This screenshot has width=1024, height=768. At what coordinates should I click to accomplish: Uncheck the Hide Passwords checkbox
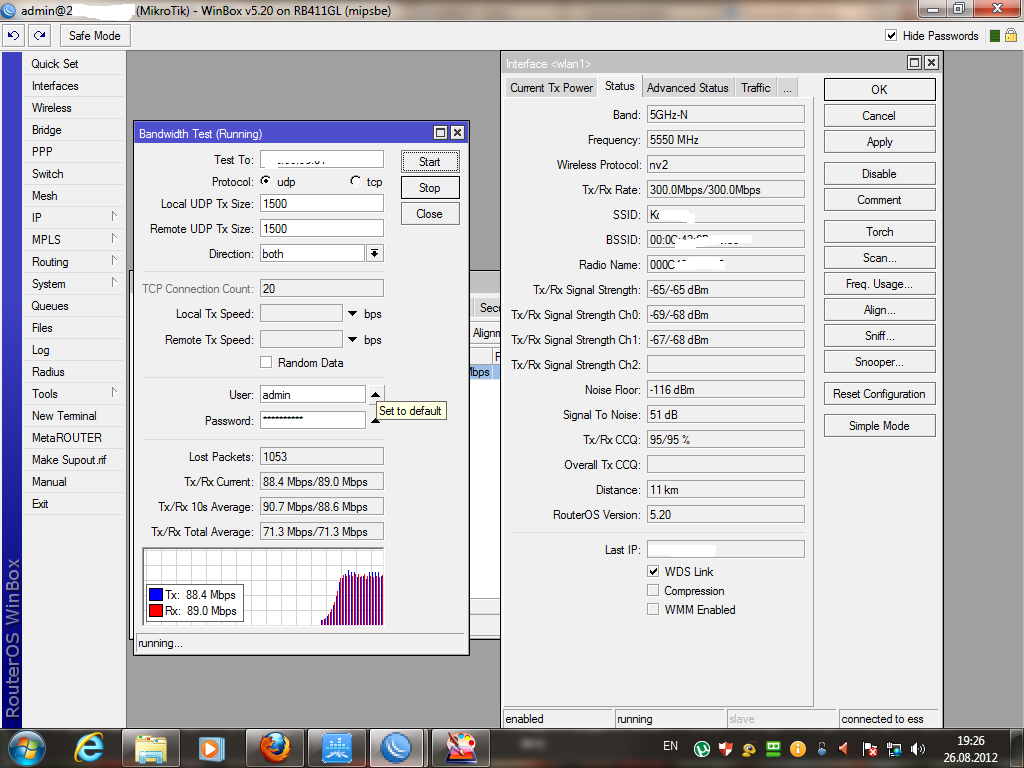pos(891,36)
